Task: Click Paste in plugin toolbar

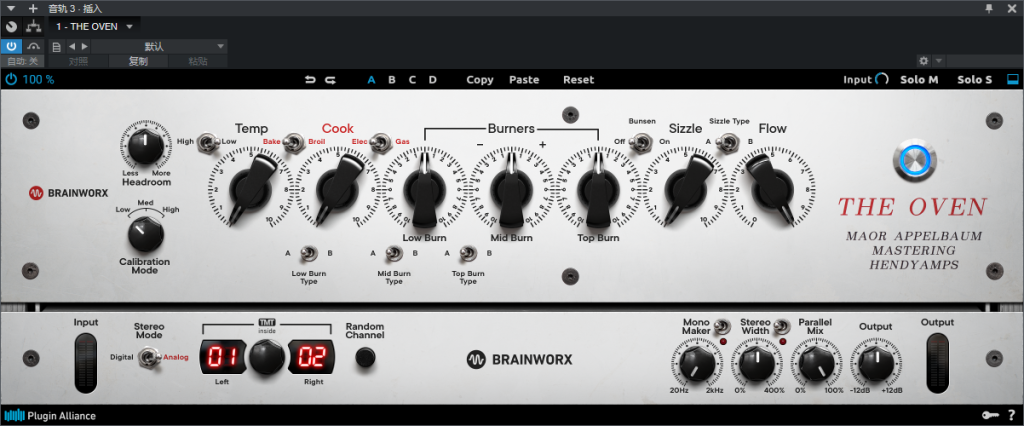Action: point(524,80)
